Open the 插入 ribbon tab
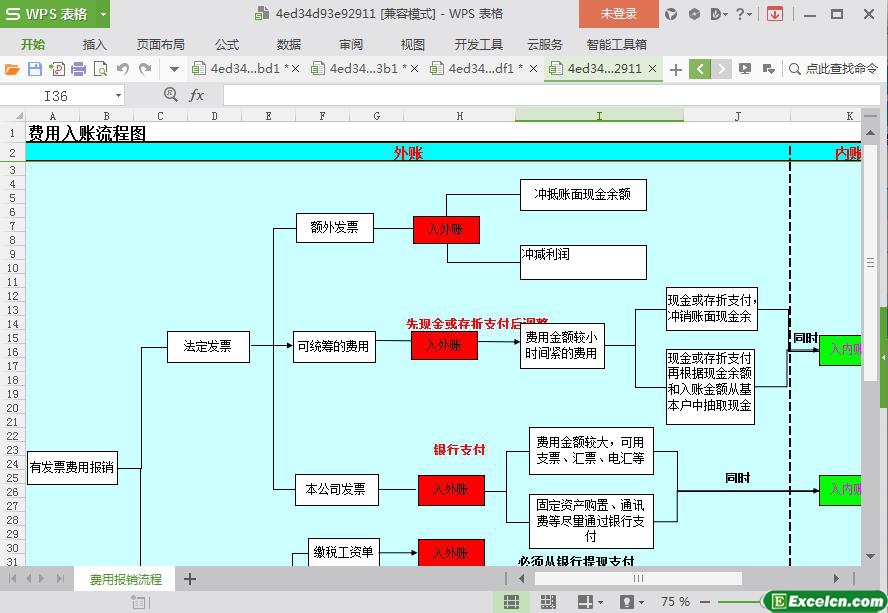Viewport: 888px width, 613px height. coord(94,44)
